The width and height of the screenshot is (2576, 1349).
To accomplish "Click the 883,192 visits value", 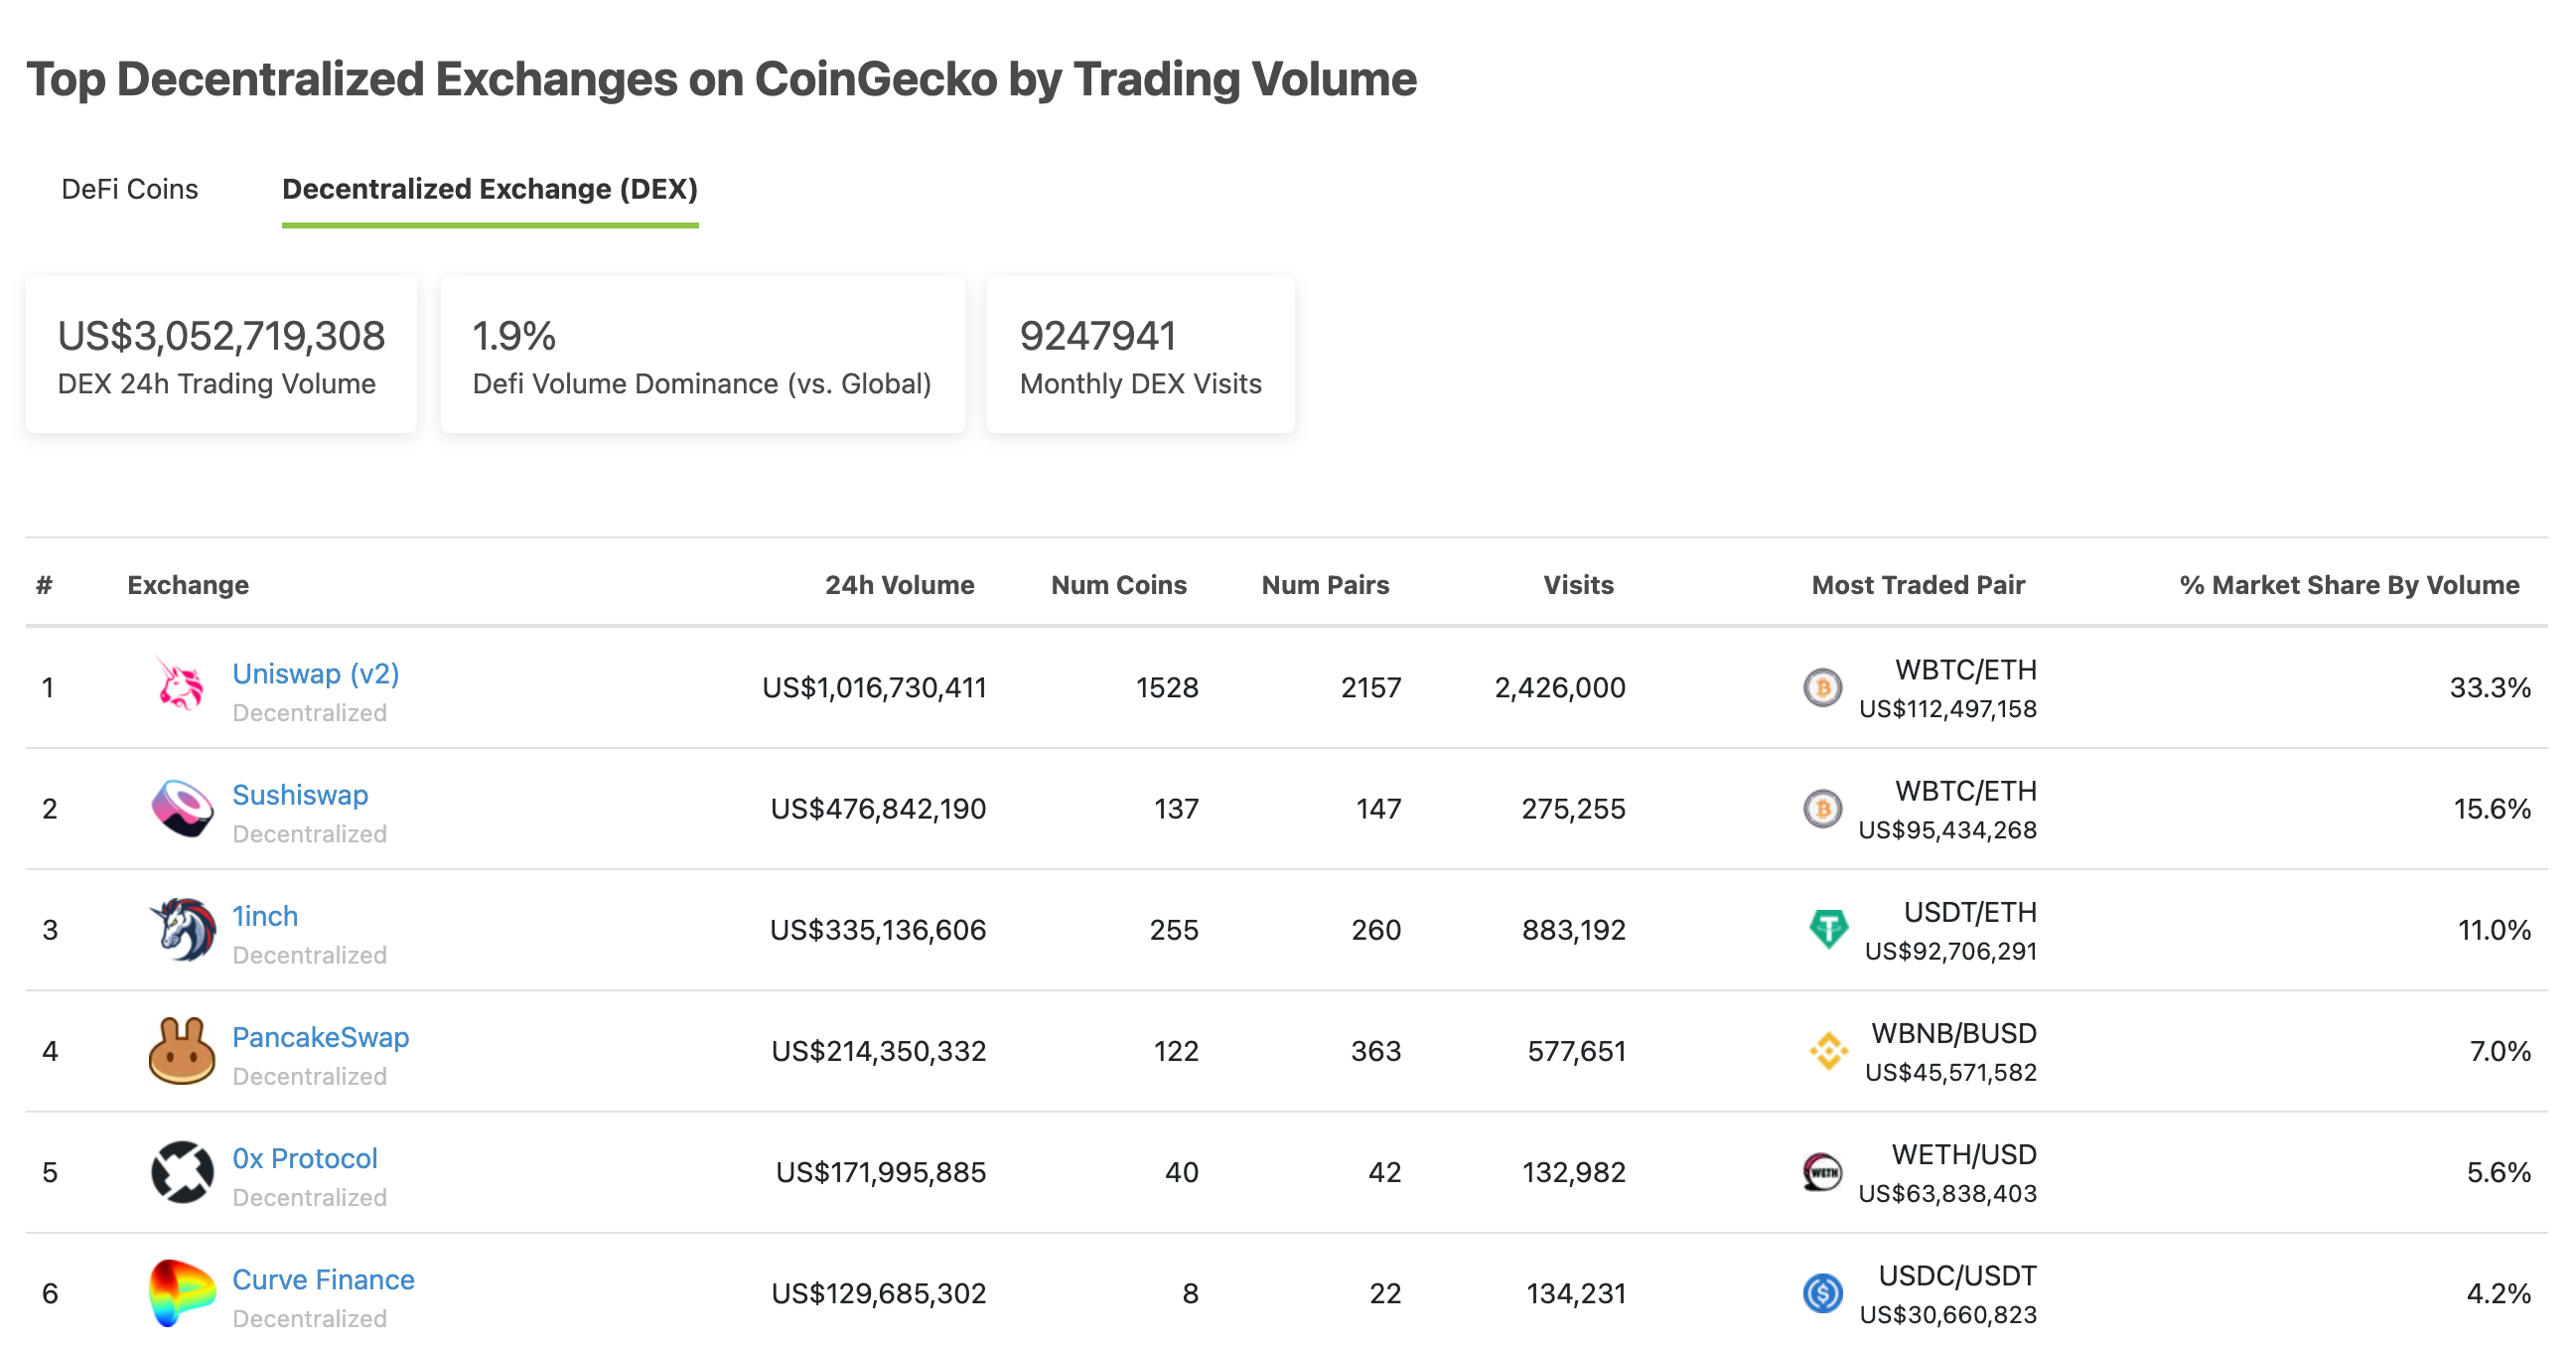I will (x=1573, y=929).
